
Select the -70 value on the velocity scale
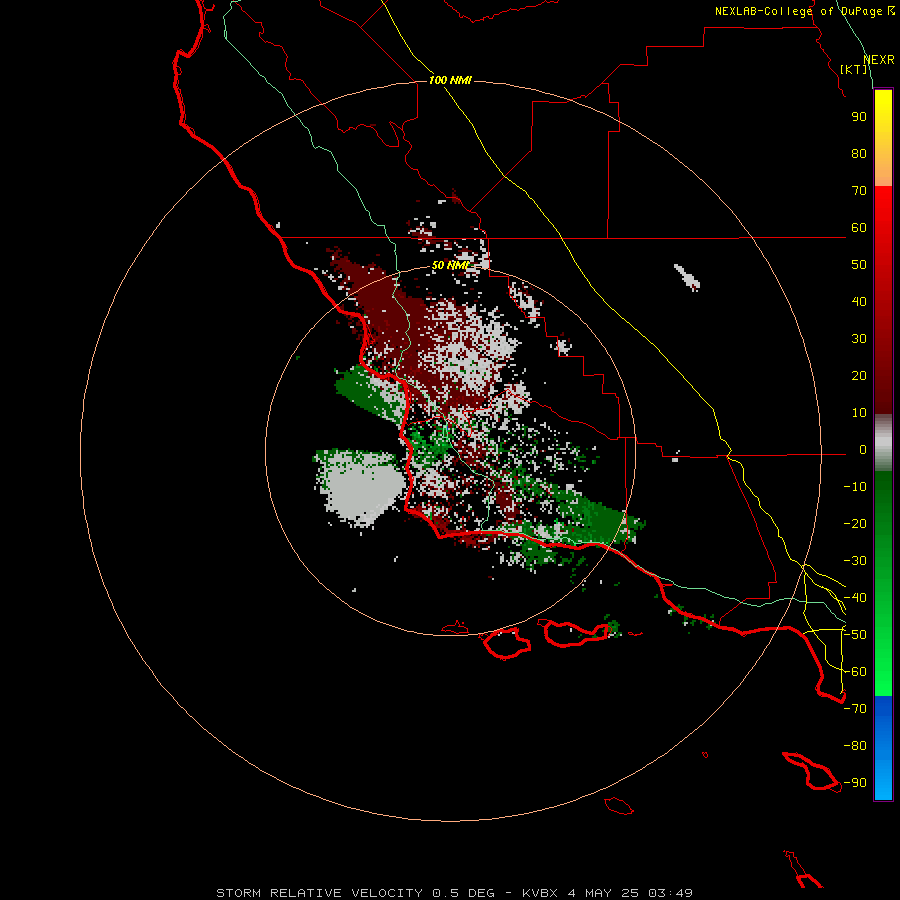tap(855, 709)
